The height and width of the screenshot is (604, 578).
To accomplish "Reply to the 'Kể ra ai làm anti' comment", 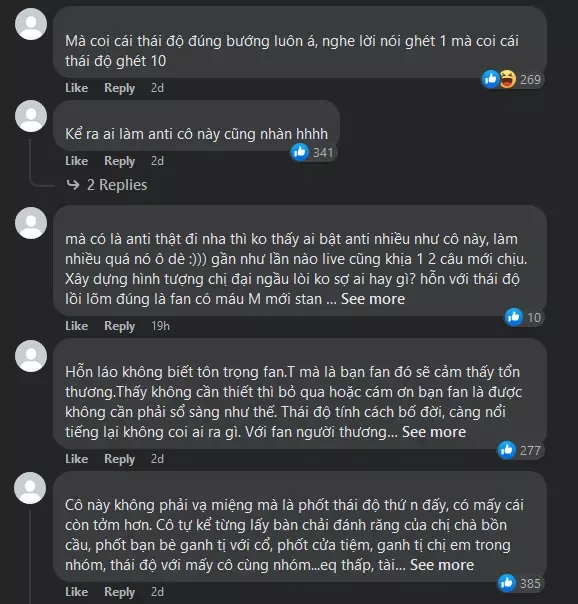I will click(x=119, y=161).
